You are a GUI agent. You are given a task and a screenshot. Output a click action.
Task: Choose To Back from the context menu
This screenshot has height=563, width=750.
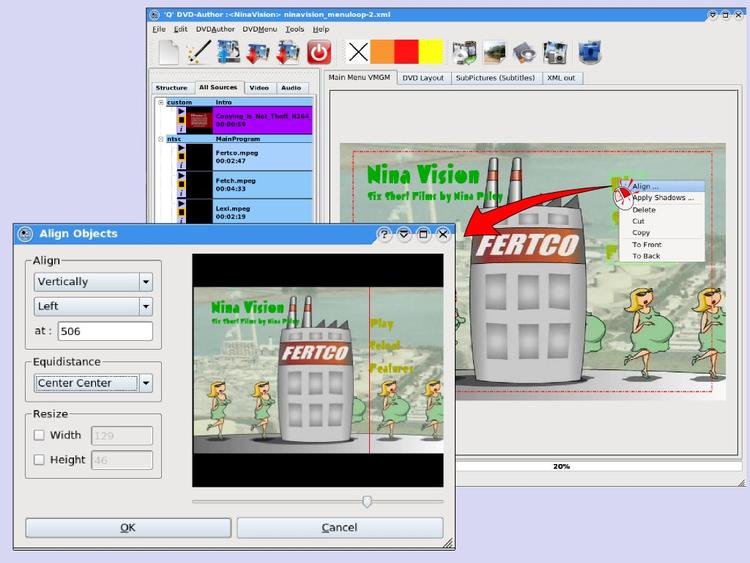[662, 256]
